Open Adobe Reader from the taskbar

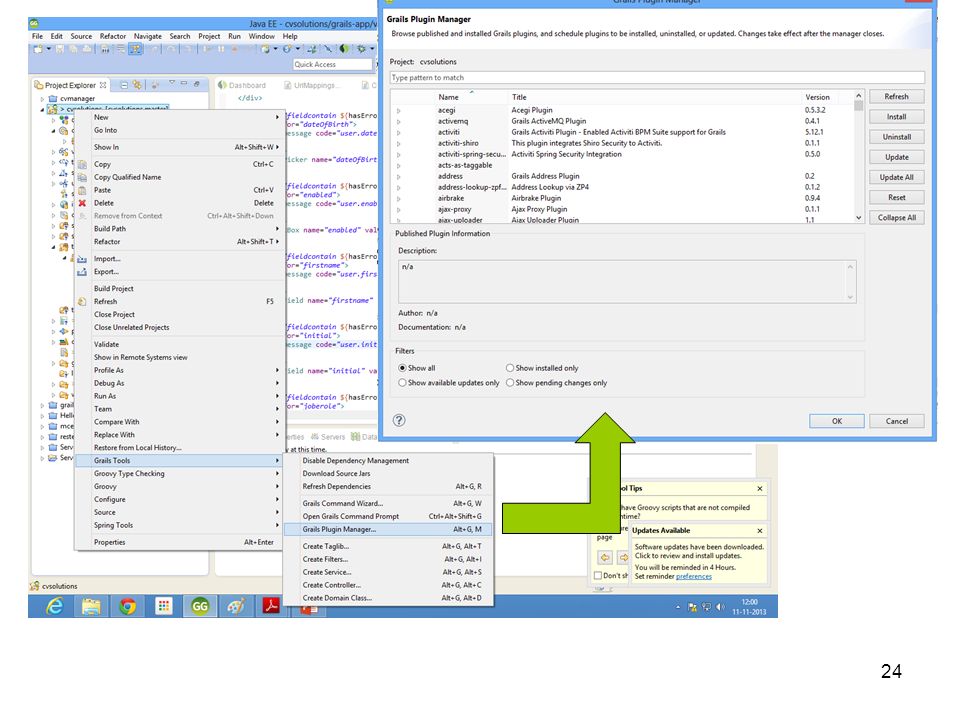point(271,606)
